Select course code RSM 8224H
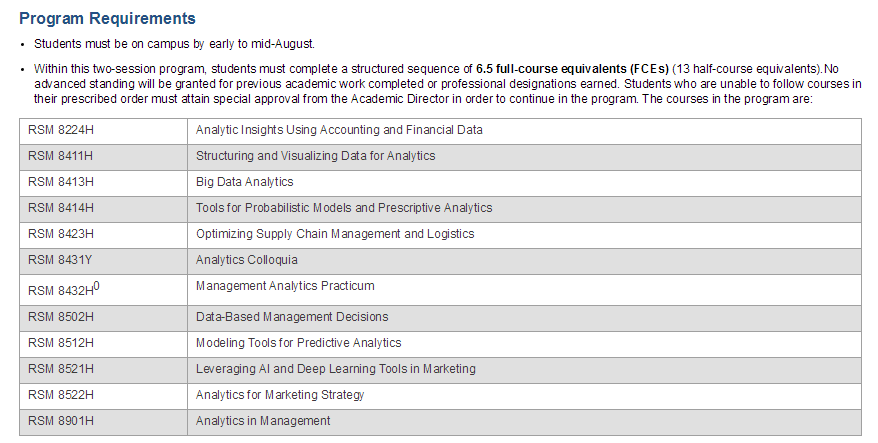Screen dimensions: 878x443 pos(61,130)
